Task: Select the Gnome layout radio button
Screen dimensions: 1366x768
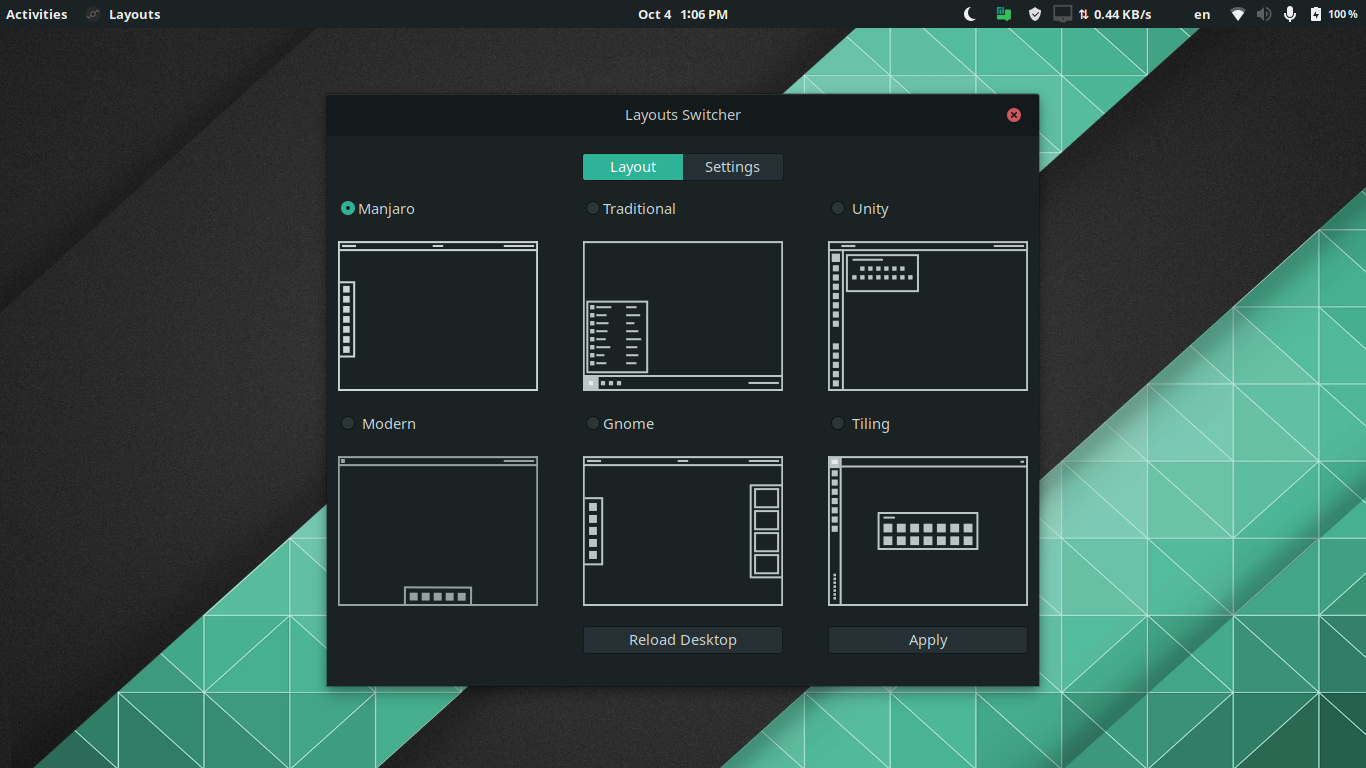Action: click(x=593, y=423)
